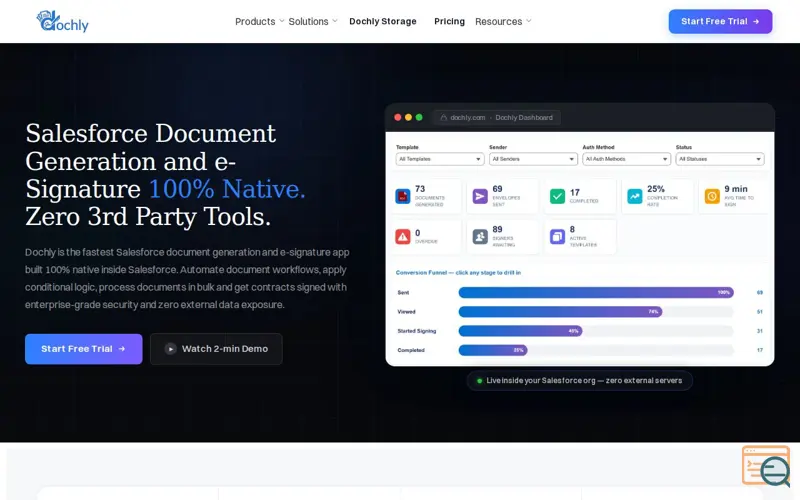800x500 pixels.
Task: Click the Dochly logo
Action: tap(62, 21)
